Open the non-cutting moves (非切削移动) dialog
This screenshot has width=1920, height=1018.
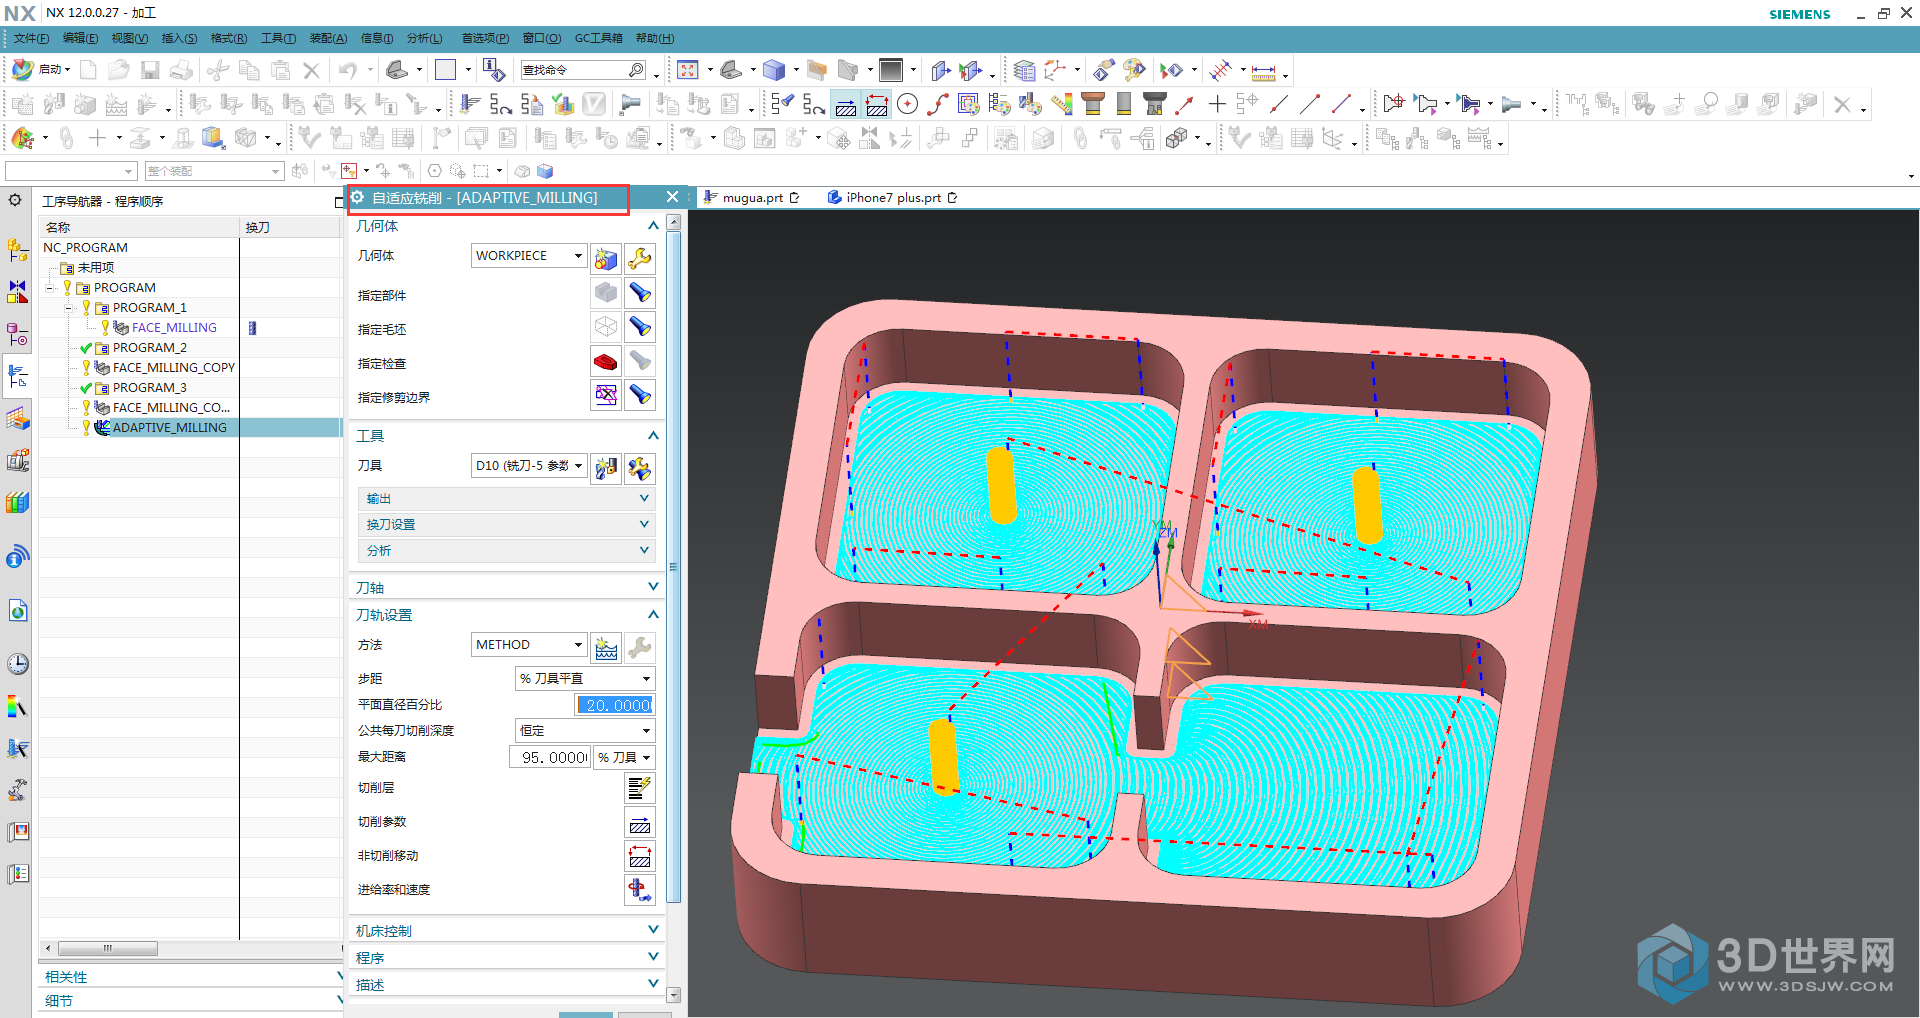(x=640, y=857)
